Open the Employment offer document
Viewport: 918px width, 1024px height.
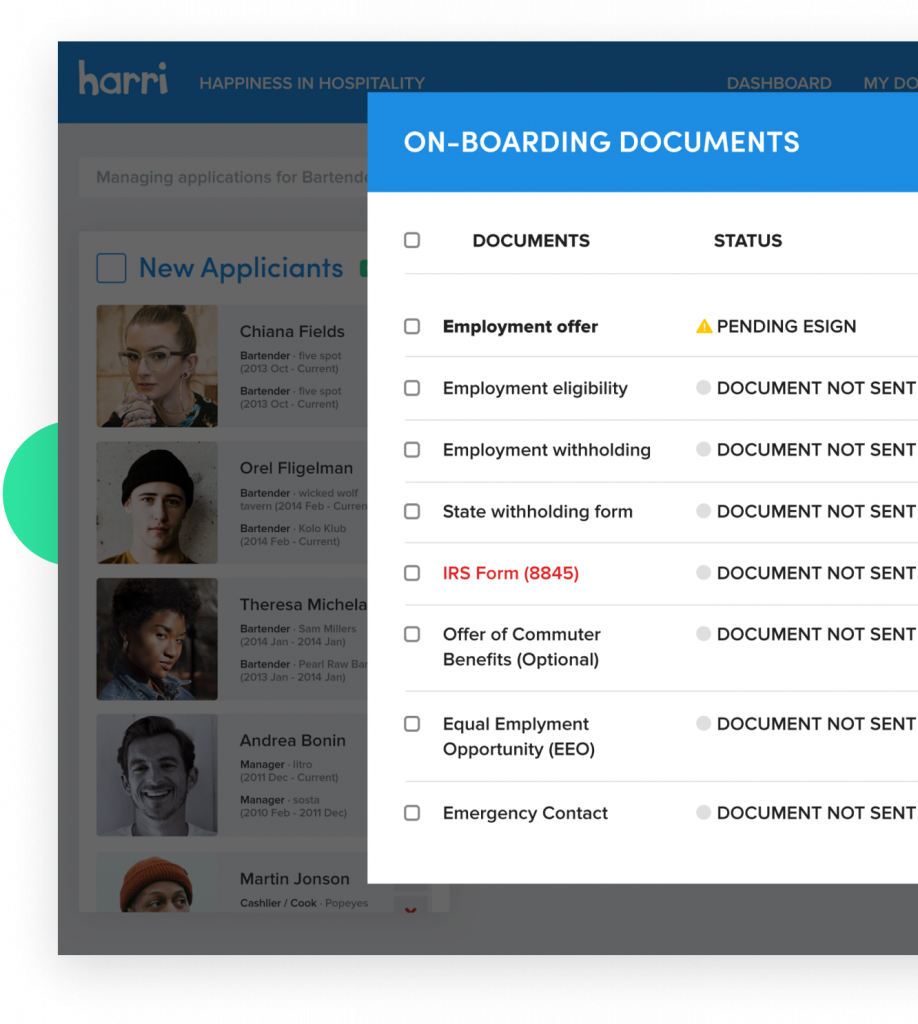[x=520, y=326]
